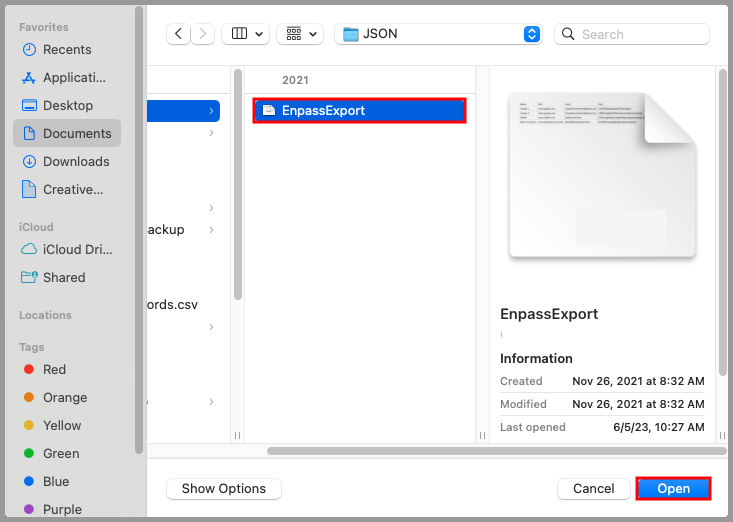The height and width of the screenshot is (522, 733).
Task: Open the column view mode selector
Action: click(x=244, y=34)
